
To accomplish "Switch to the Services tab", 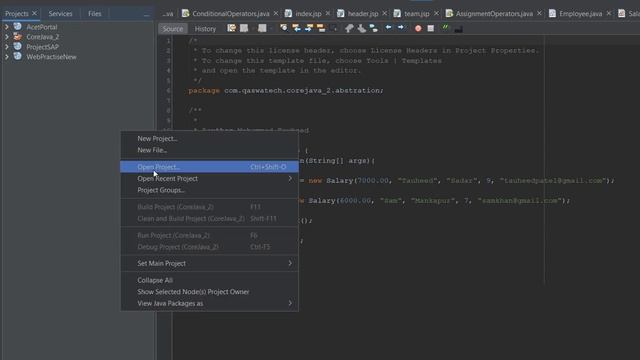I will pos(60,13).
